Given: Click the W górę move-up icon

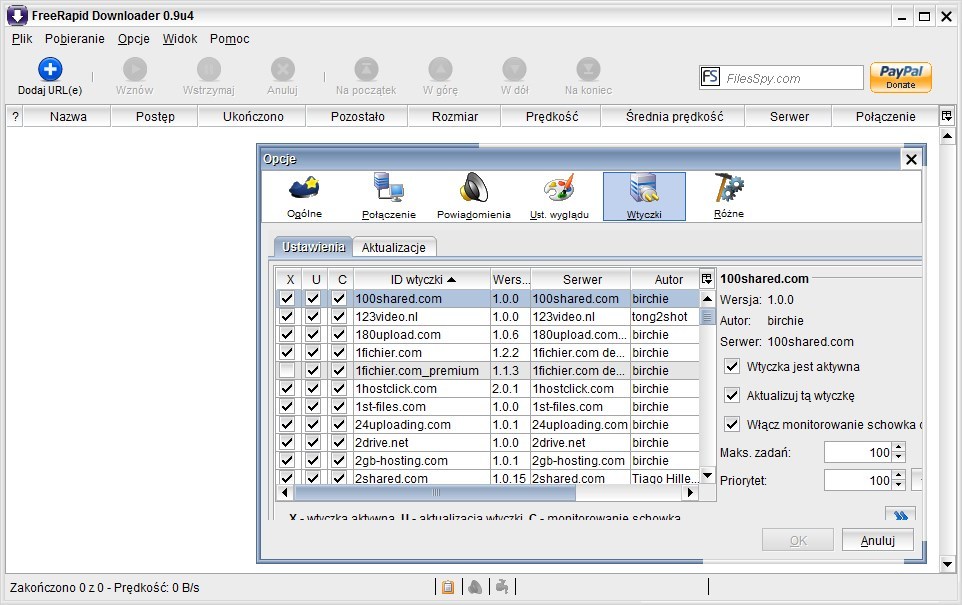Looking at the screenshot, I should [x=440, y=69].
